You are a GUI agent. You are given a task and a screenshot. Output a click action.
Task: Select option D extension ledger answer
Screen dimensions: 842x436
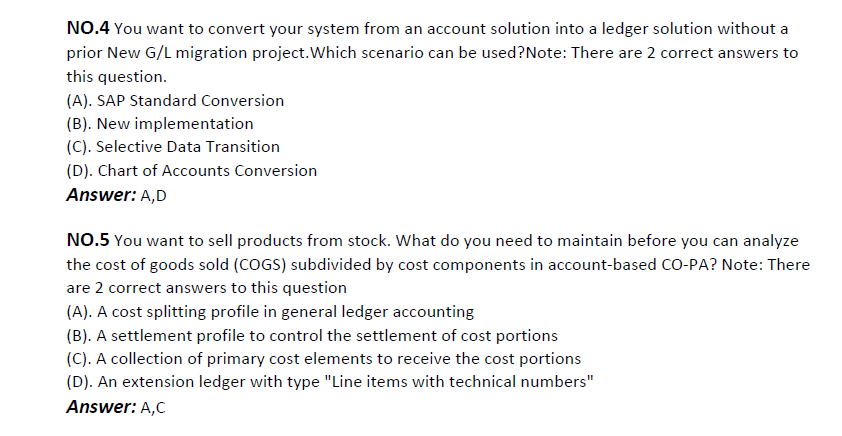click(x=330, y=382)
